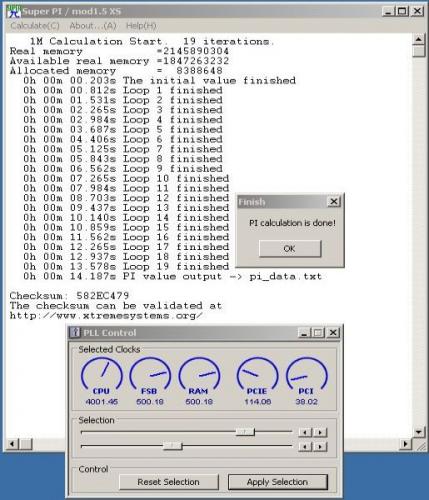Click Apply Selection button
429x500 pixels.
[x=277, y=482]
